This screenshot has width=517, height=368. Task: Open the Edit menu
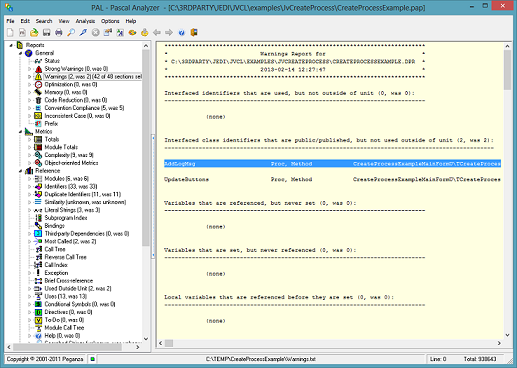pyautogui.click(x=25, y=21)
